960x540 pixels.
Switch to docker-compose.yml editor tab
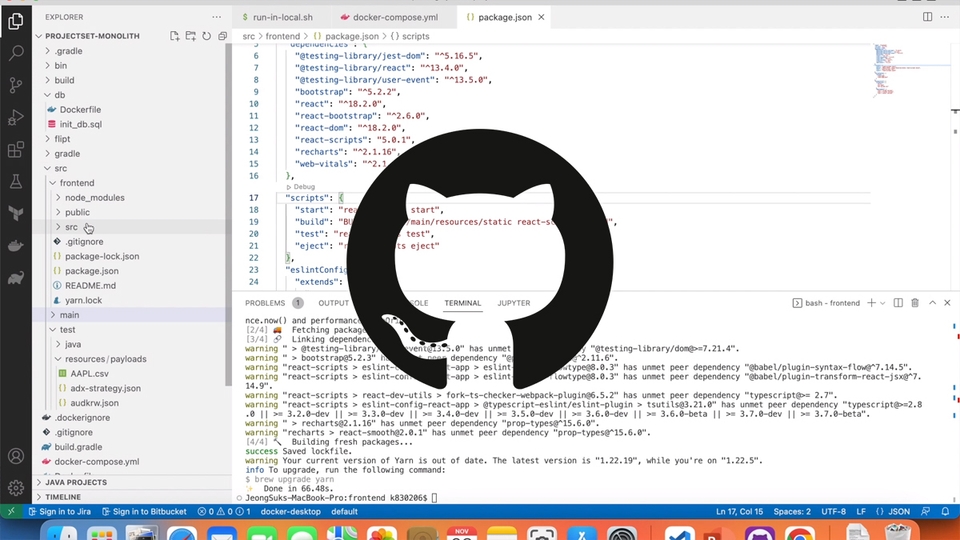[x=395, y=17]
